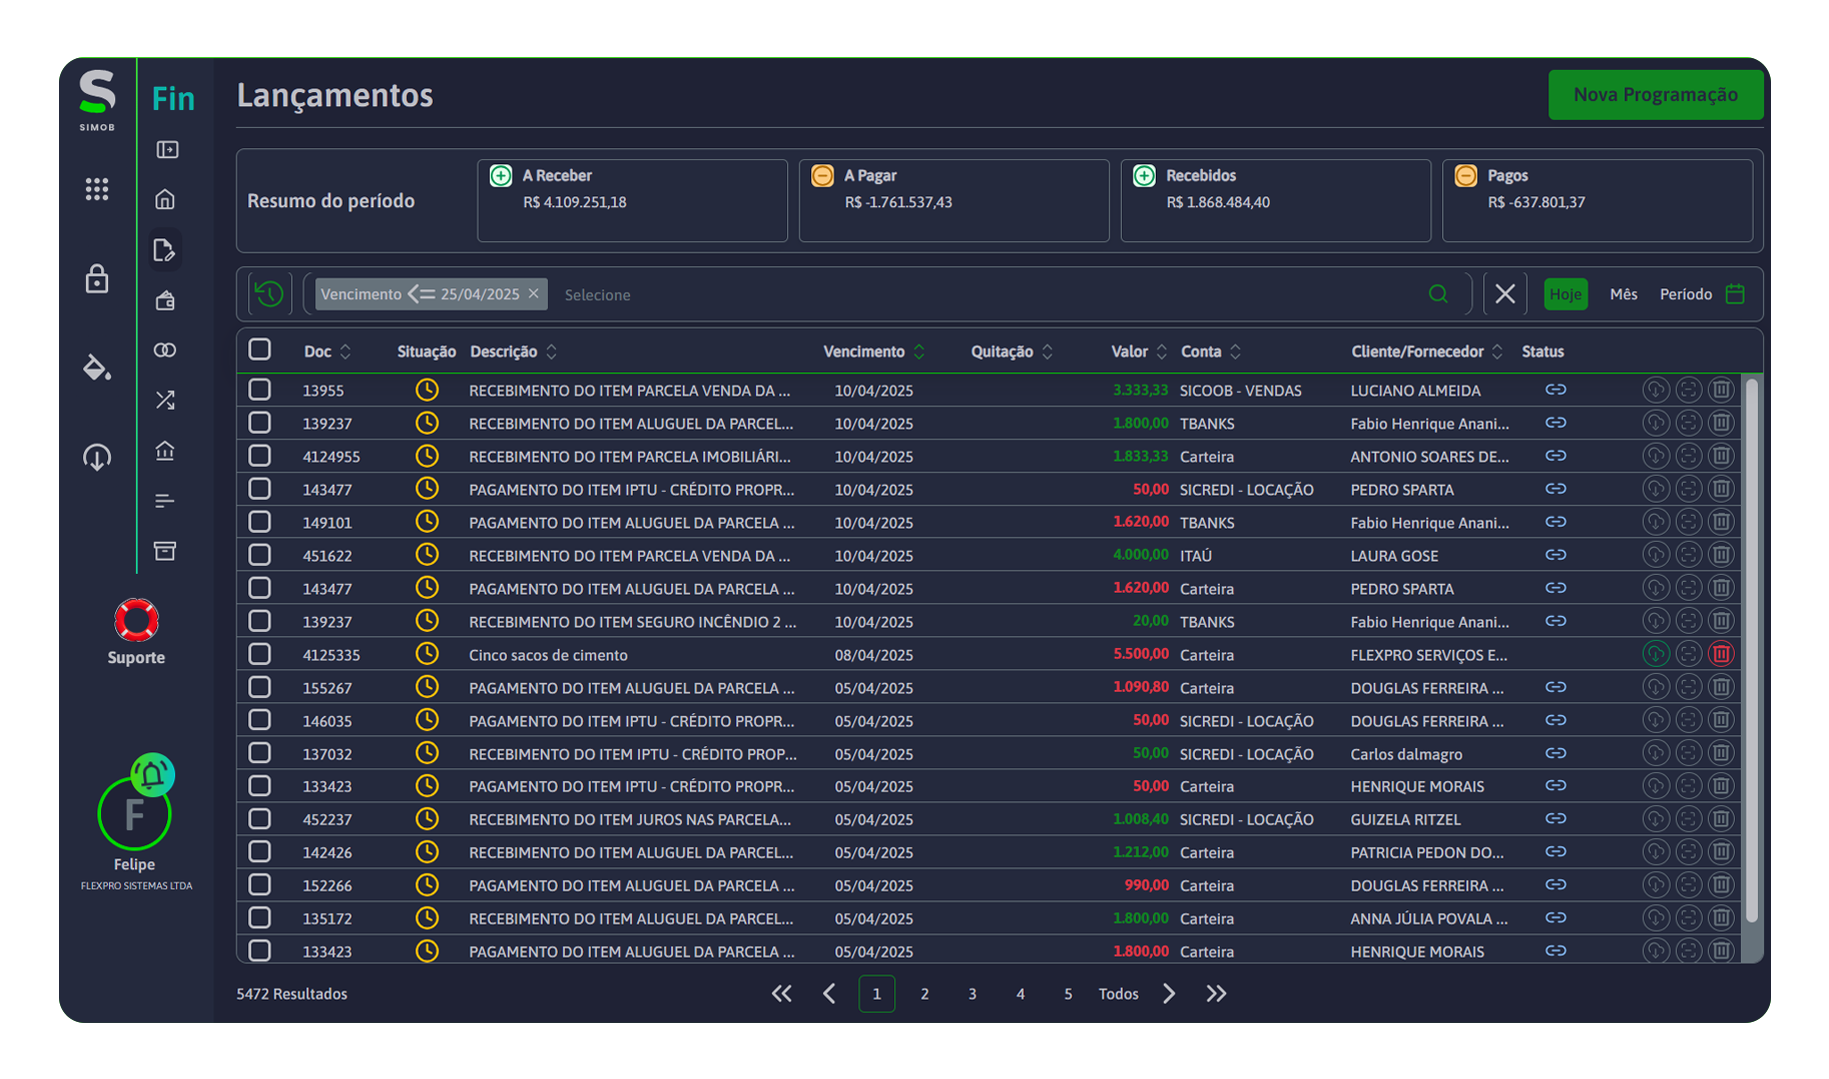Jump to first page double arrow

[782, 994]
